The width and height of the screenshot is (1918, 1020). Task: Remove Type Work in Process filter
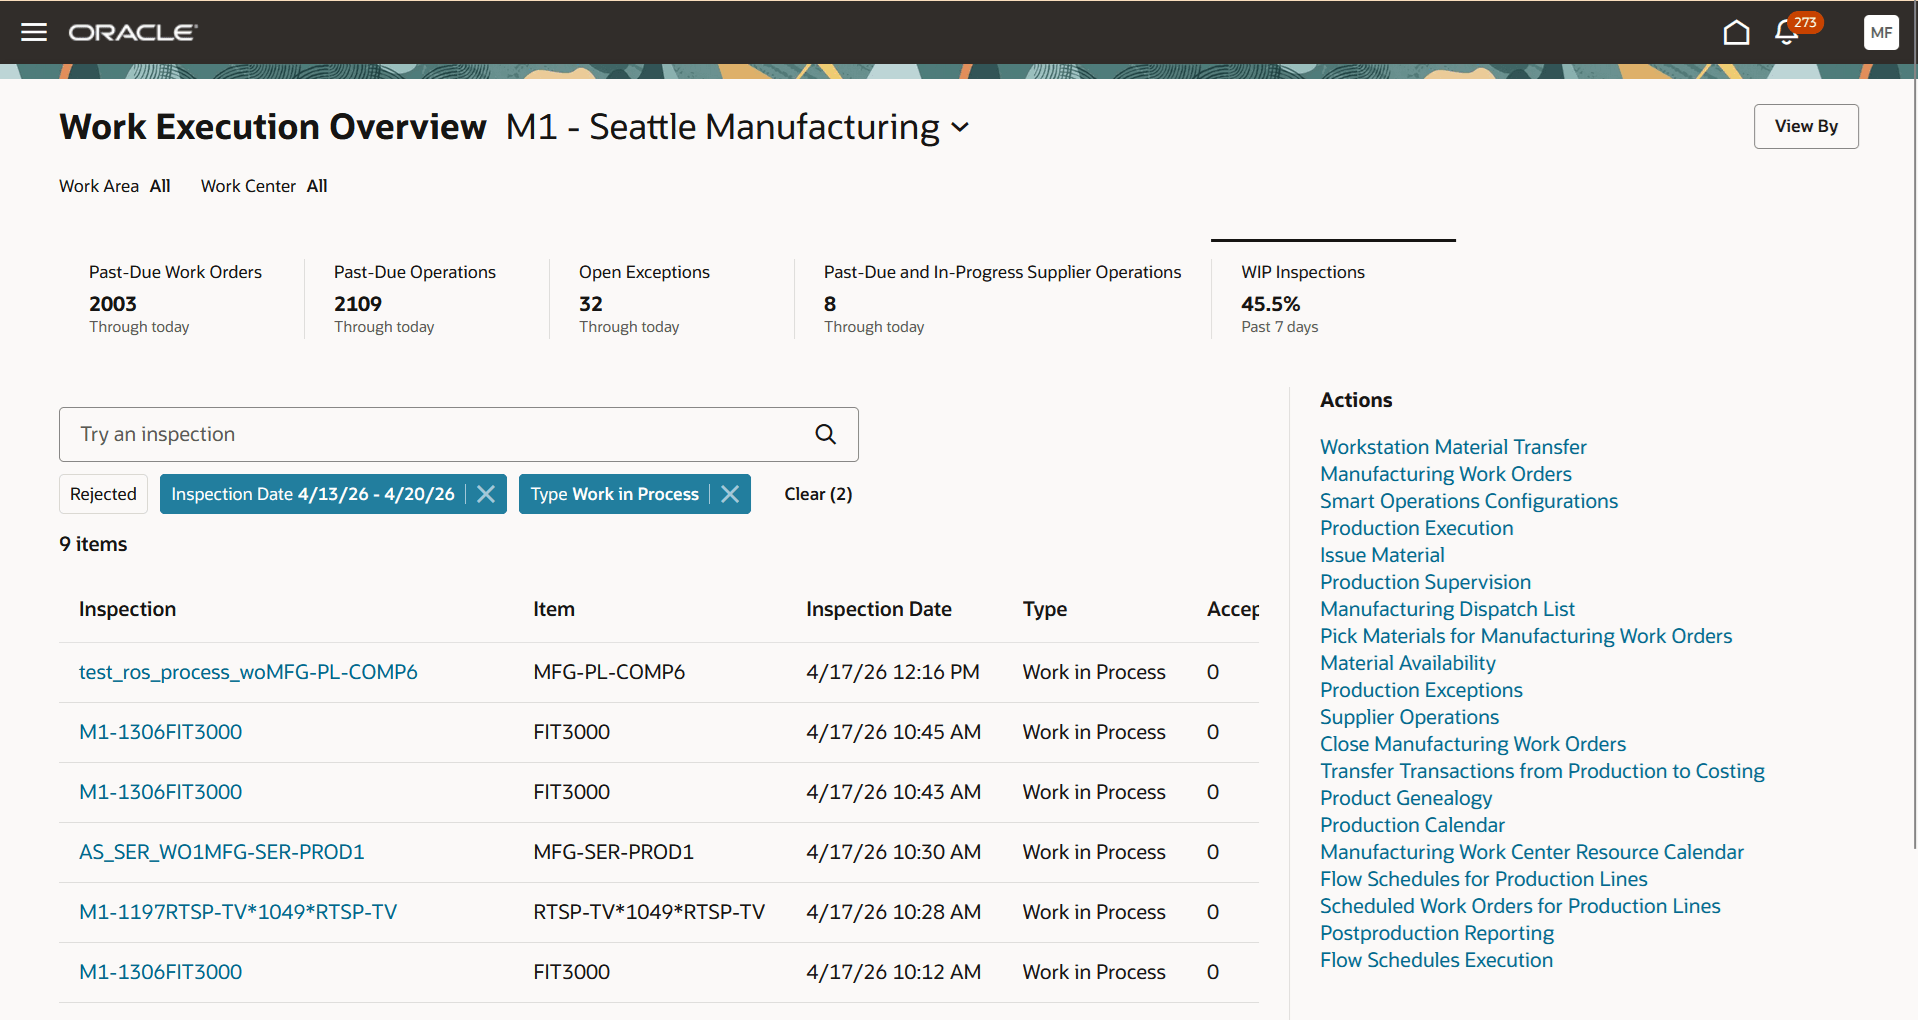coord(730,494)
